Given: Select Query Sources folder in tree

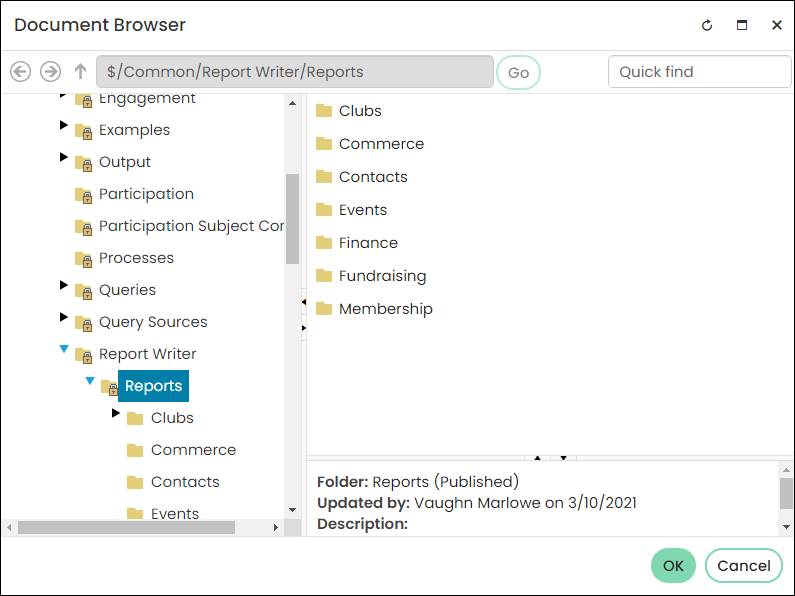Looking at the screenshot, I should [153, 322].
